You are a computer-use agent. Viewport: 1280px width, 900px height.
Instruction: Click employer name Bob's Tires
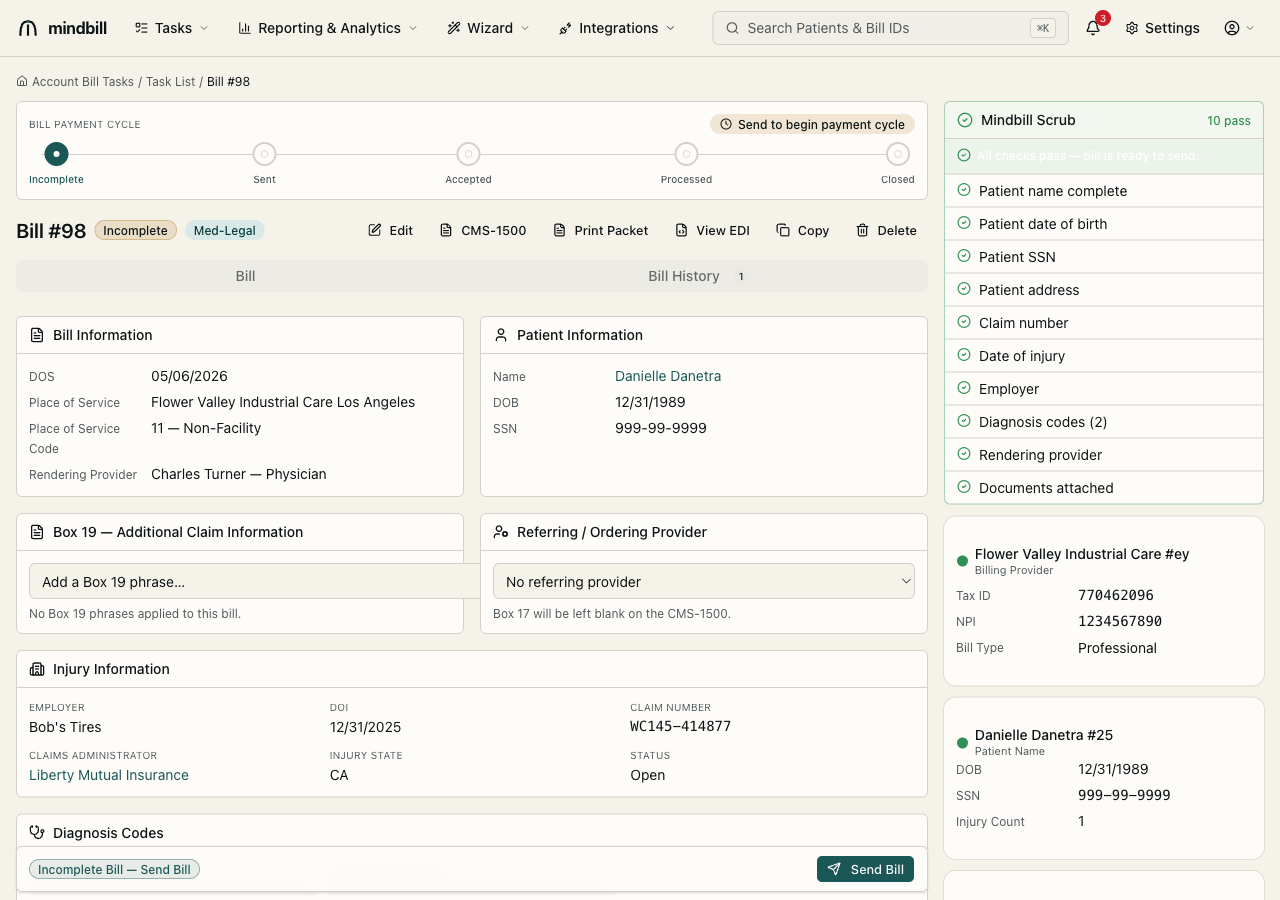[65, 727]
